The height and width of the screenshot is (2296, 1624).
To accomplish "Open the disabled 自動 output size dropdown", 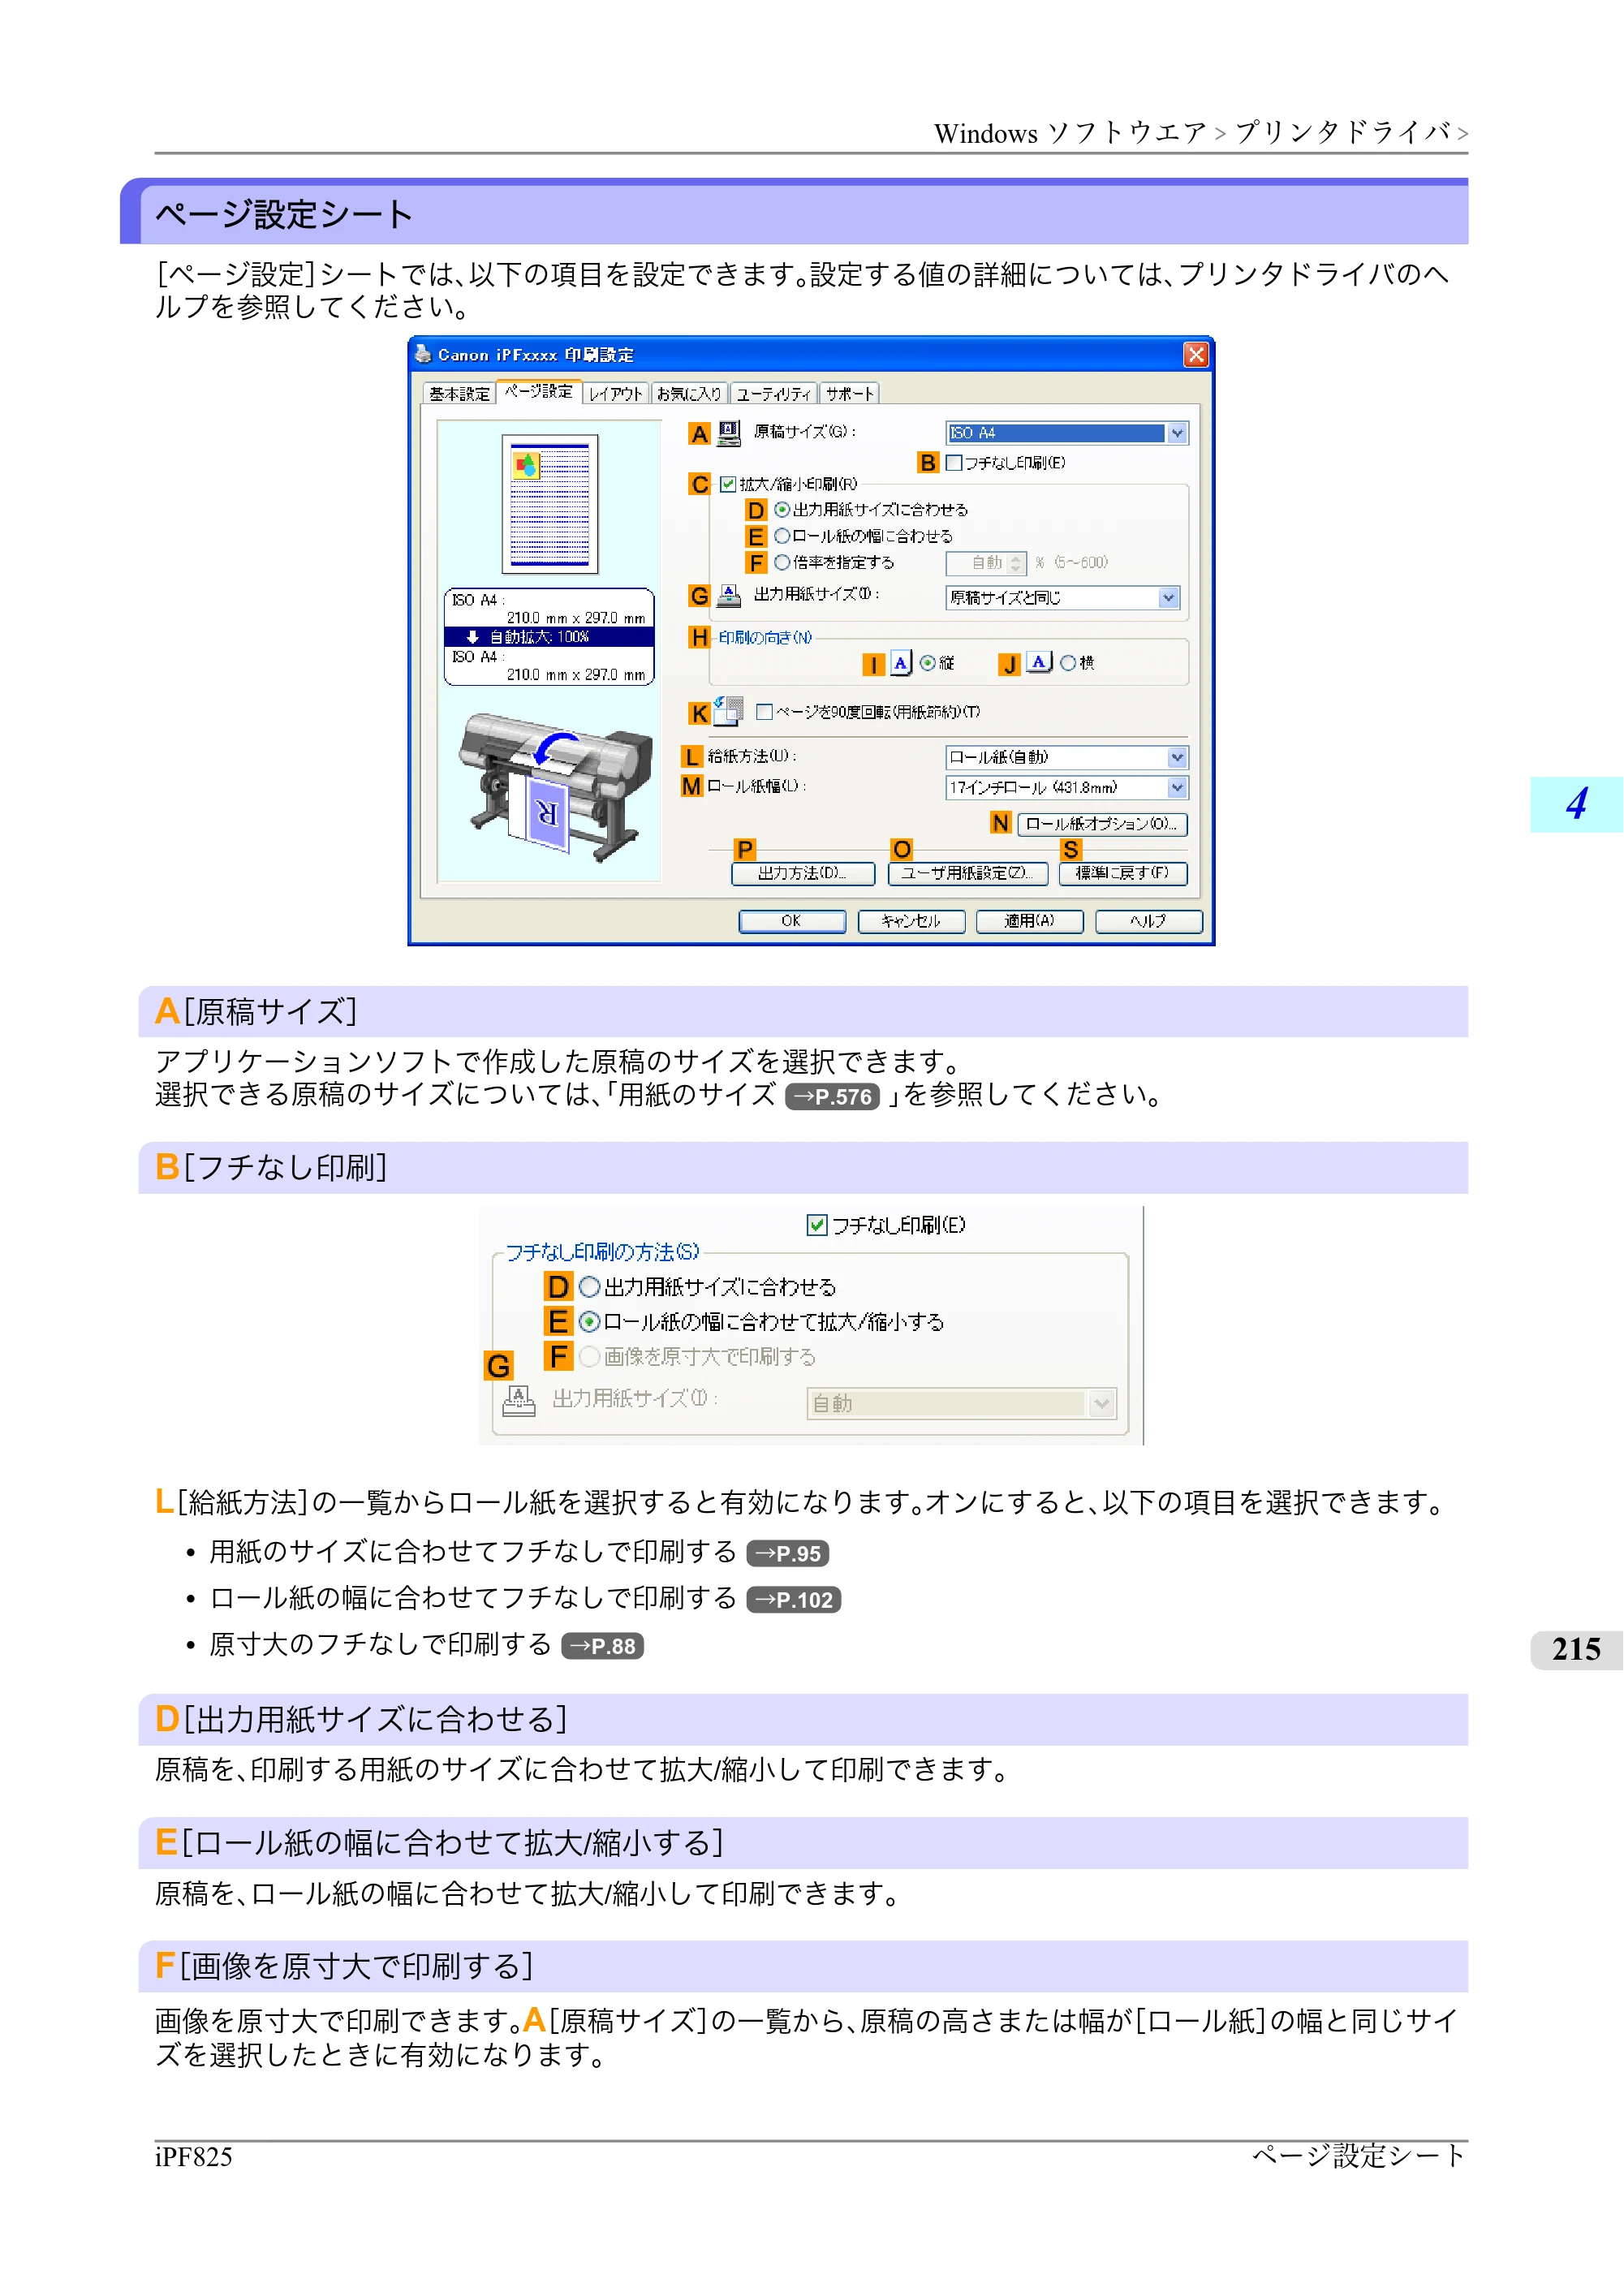I will (961, 1403).
